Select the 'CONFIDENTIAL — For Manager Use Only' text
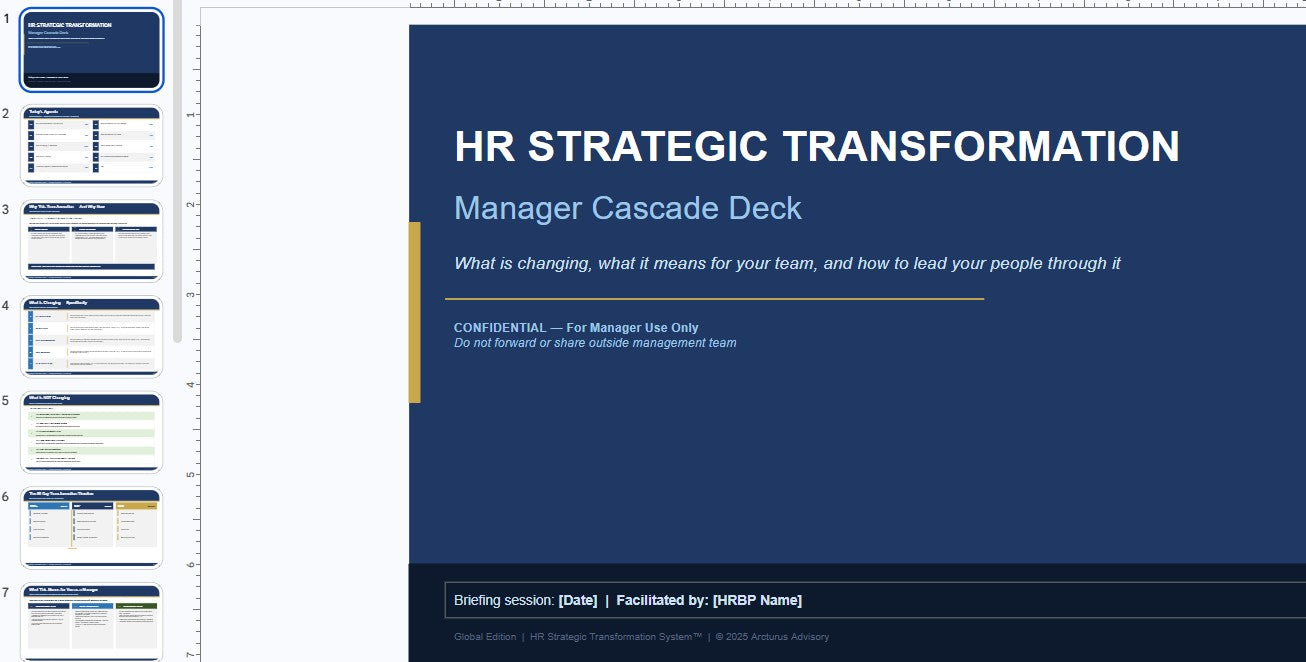Screen dimensions: 1306x662 576,327
